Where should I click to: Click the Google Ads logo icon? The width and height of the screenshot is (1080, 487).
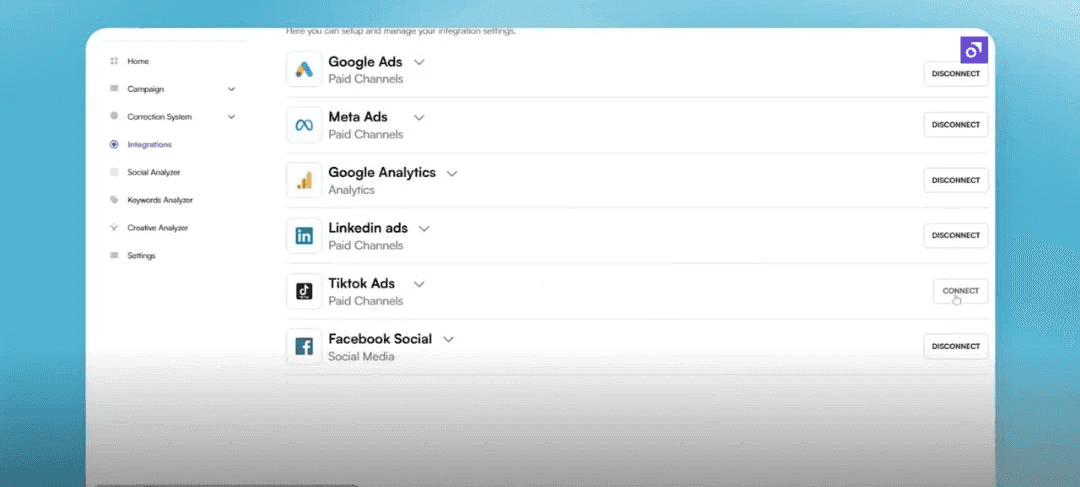tap(304, 69)
